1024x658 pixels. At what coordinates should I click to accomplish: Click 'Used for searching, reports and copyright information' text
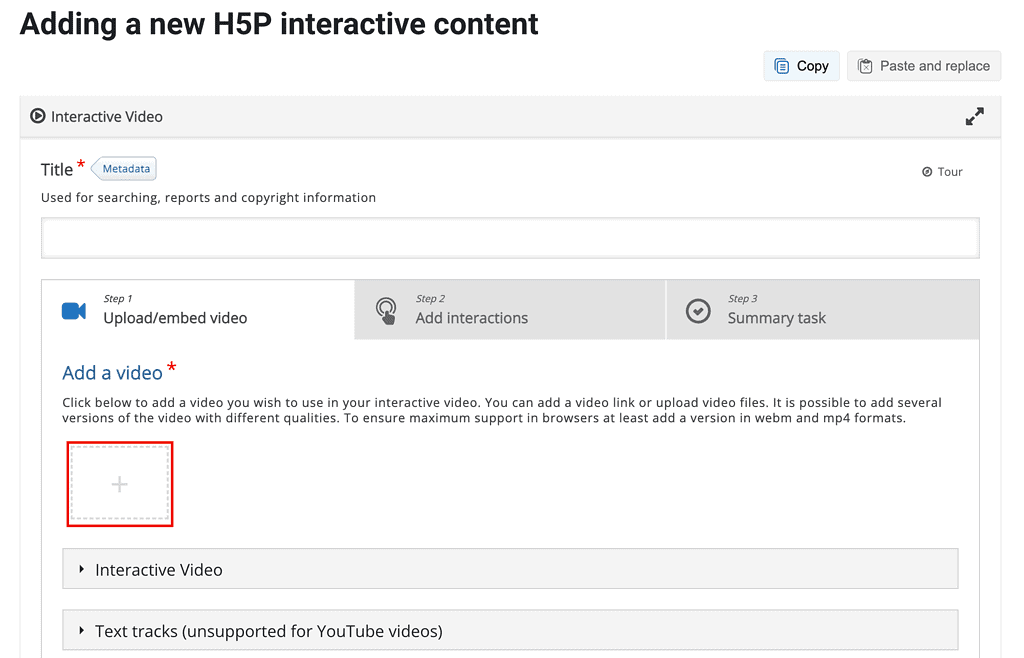[x=208, y=198]
